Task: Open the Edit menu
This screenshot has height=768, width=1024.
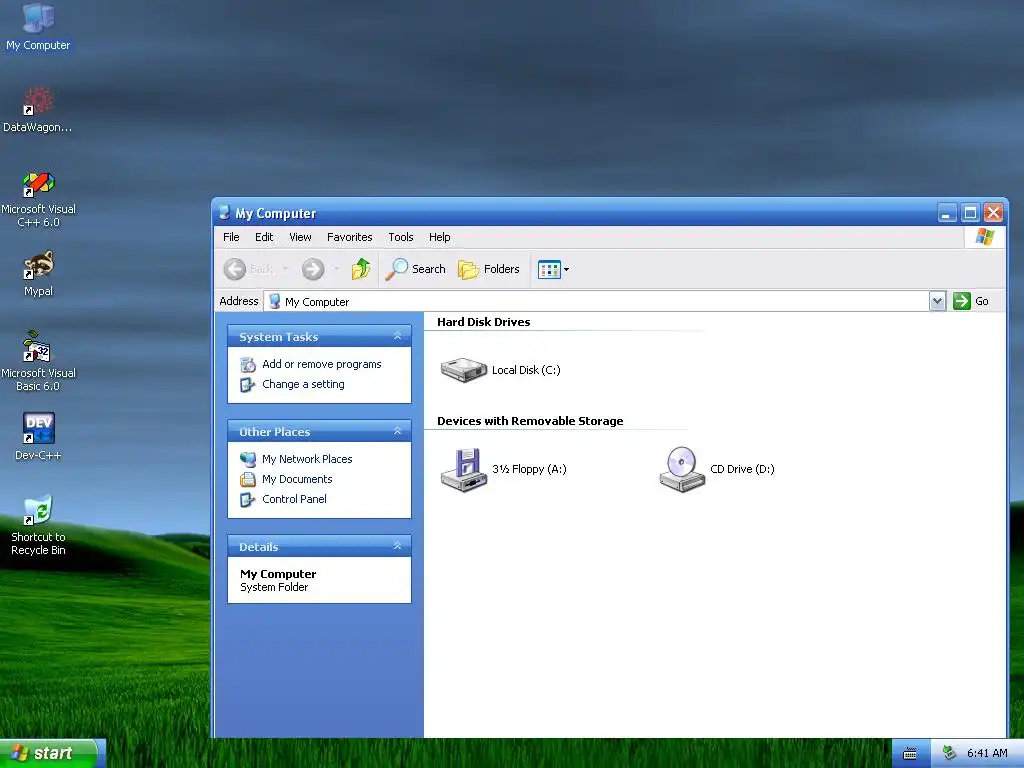Action: point(264,237)
